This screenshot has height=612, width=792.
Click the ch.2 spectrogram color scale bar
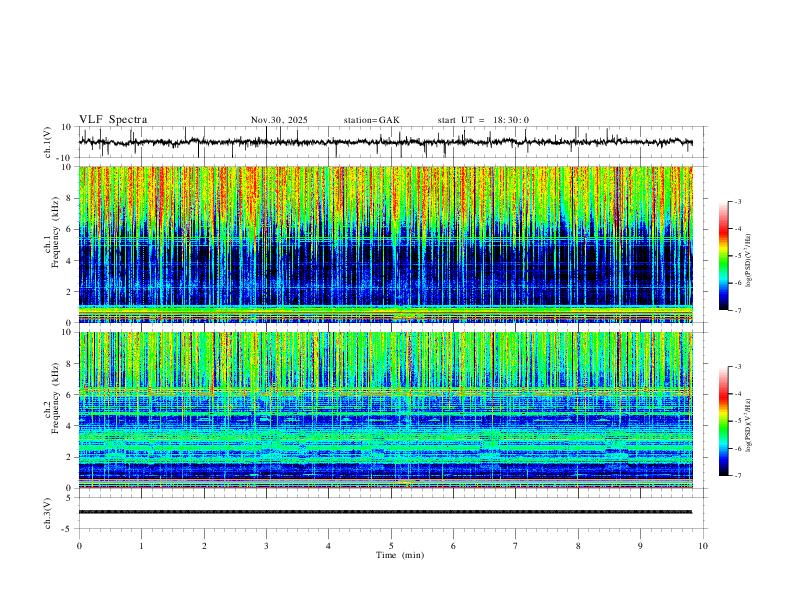[x=724, y=421]
